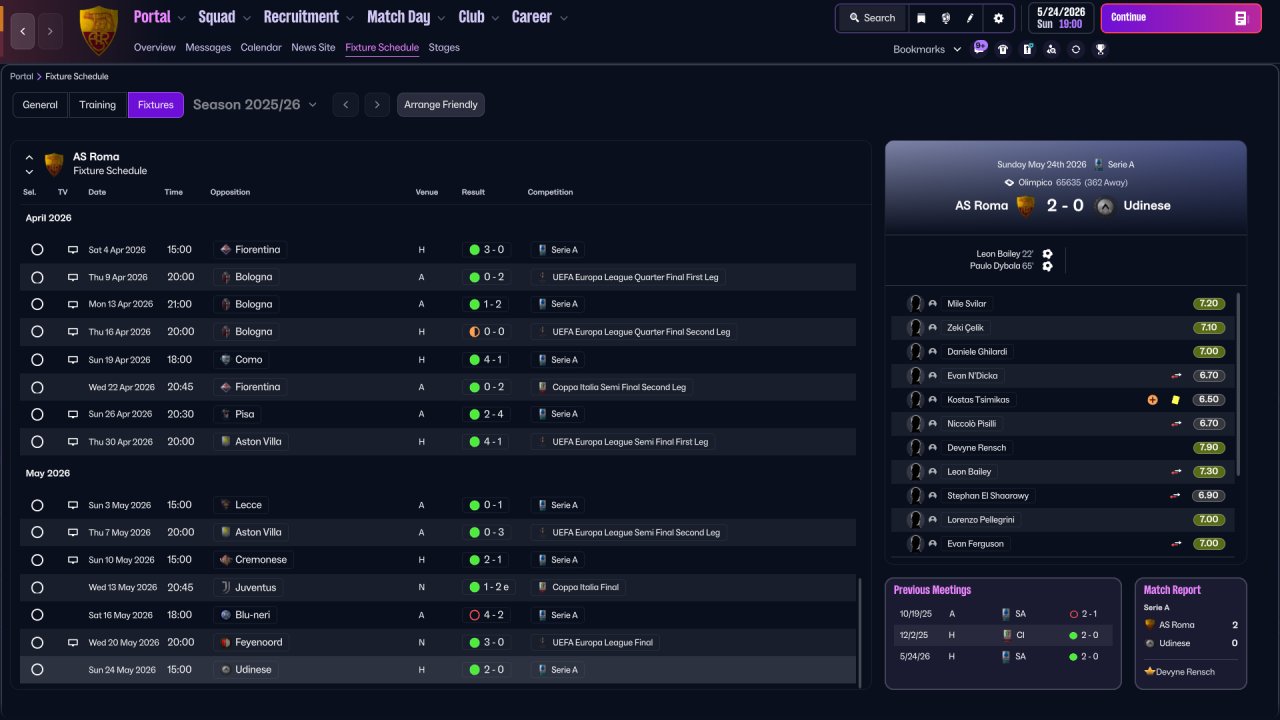Open Mile Svilar's player name
Screen dimensions: 1280x720
point(967,304)
